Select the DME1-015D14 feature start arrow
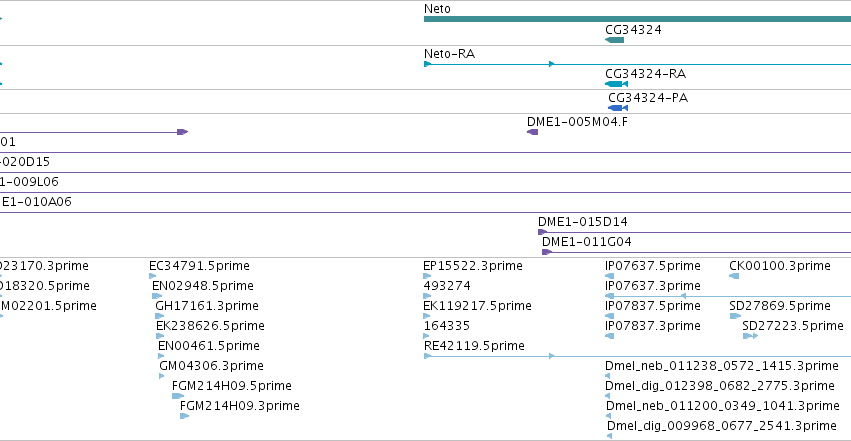Viewport: 851px width, 441px height. 542,232
